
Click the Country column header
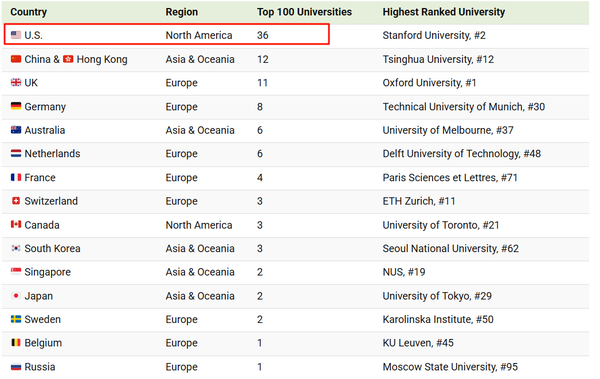29,12
